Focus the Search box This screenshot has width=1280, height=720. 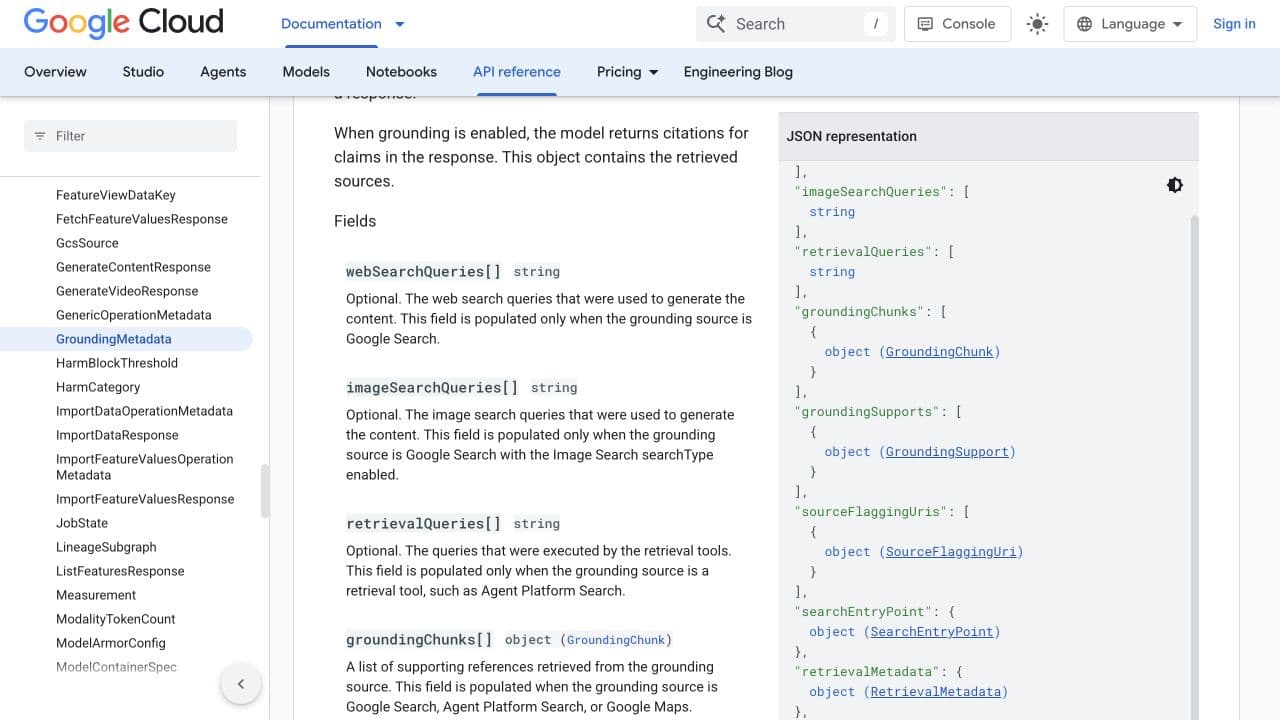[795, 24]
